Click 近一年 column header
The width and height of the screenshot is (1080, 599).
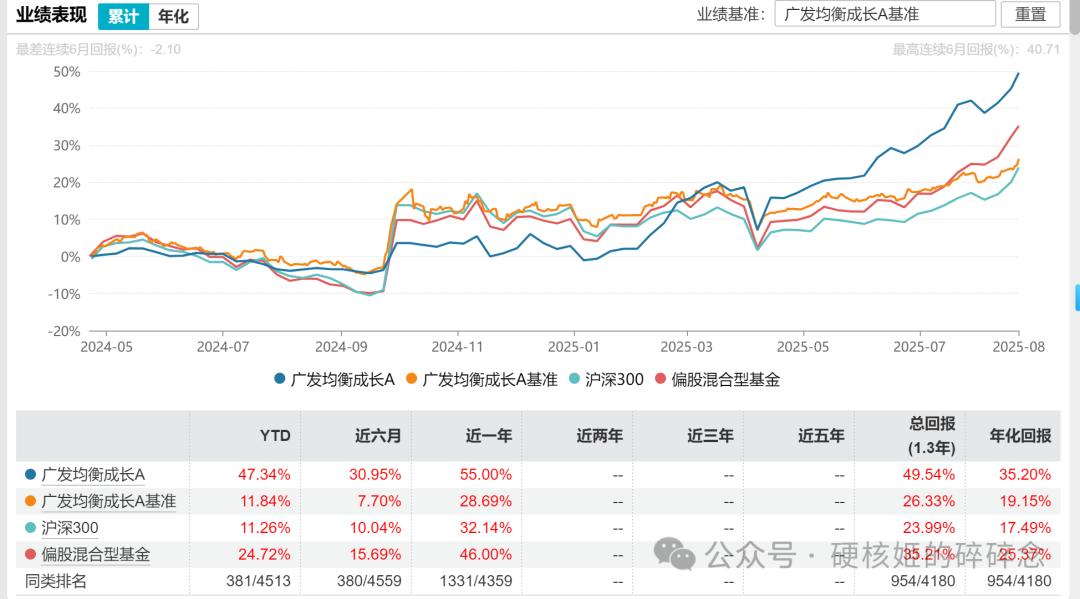(489, 436)
